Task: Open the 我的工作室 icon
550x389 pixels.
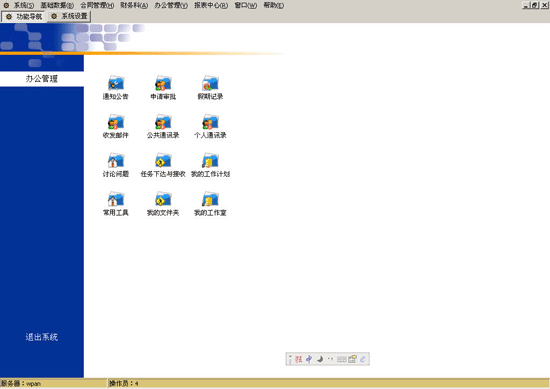Action: 210,199
